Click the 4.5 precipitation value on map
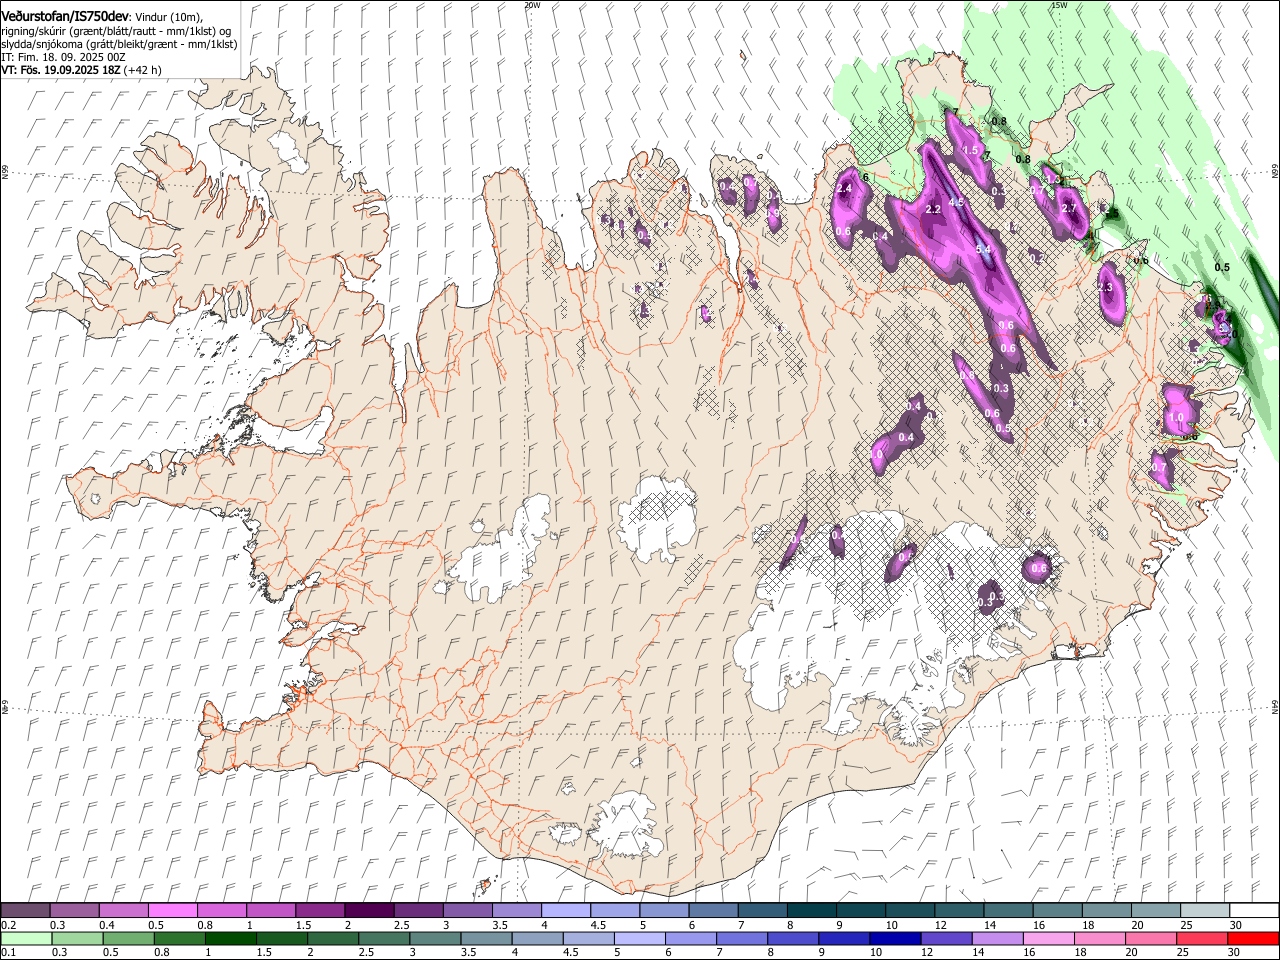The width and height of the screenshot is (1280, 960). click(956, 202)
